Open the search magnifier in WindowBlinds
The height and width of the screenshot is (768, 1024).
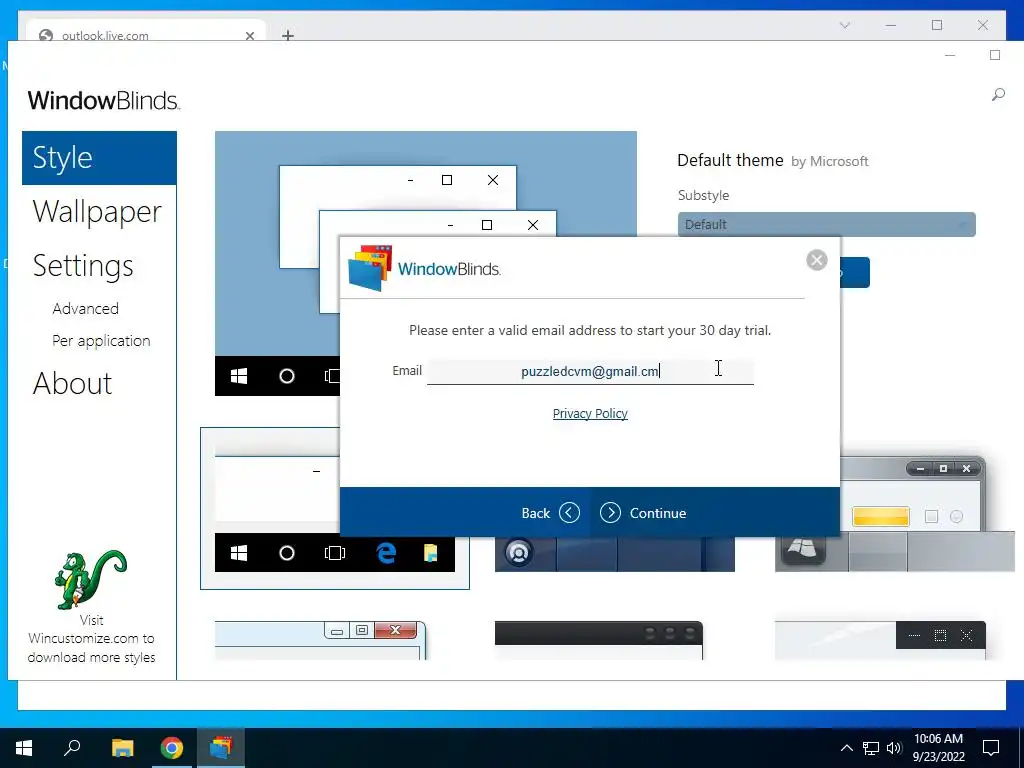997,95
